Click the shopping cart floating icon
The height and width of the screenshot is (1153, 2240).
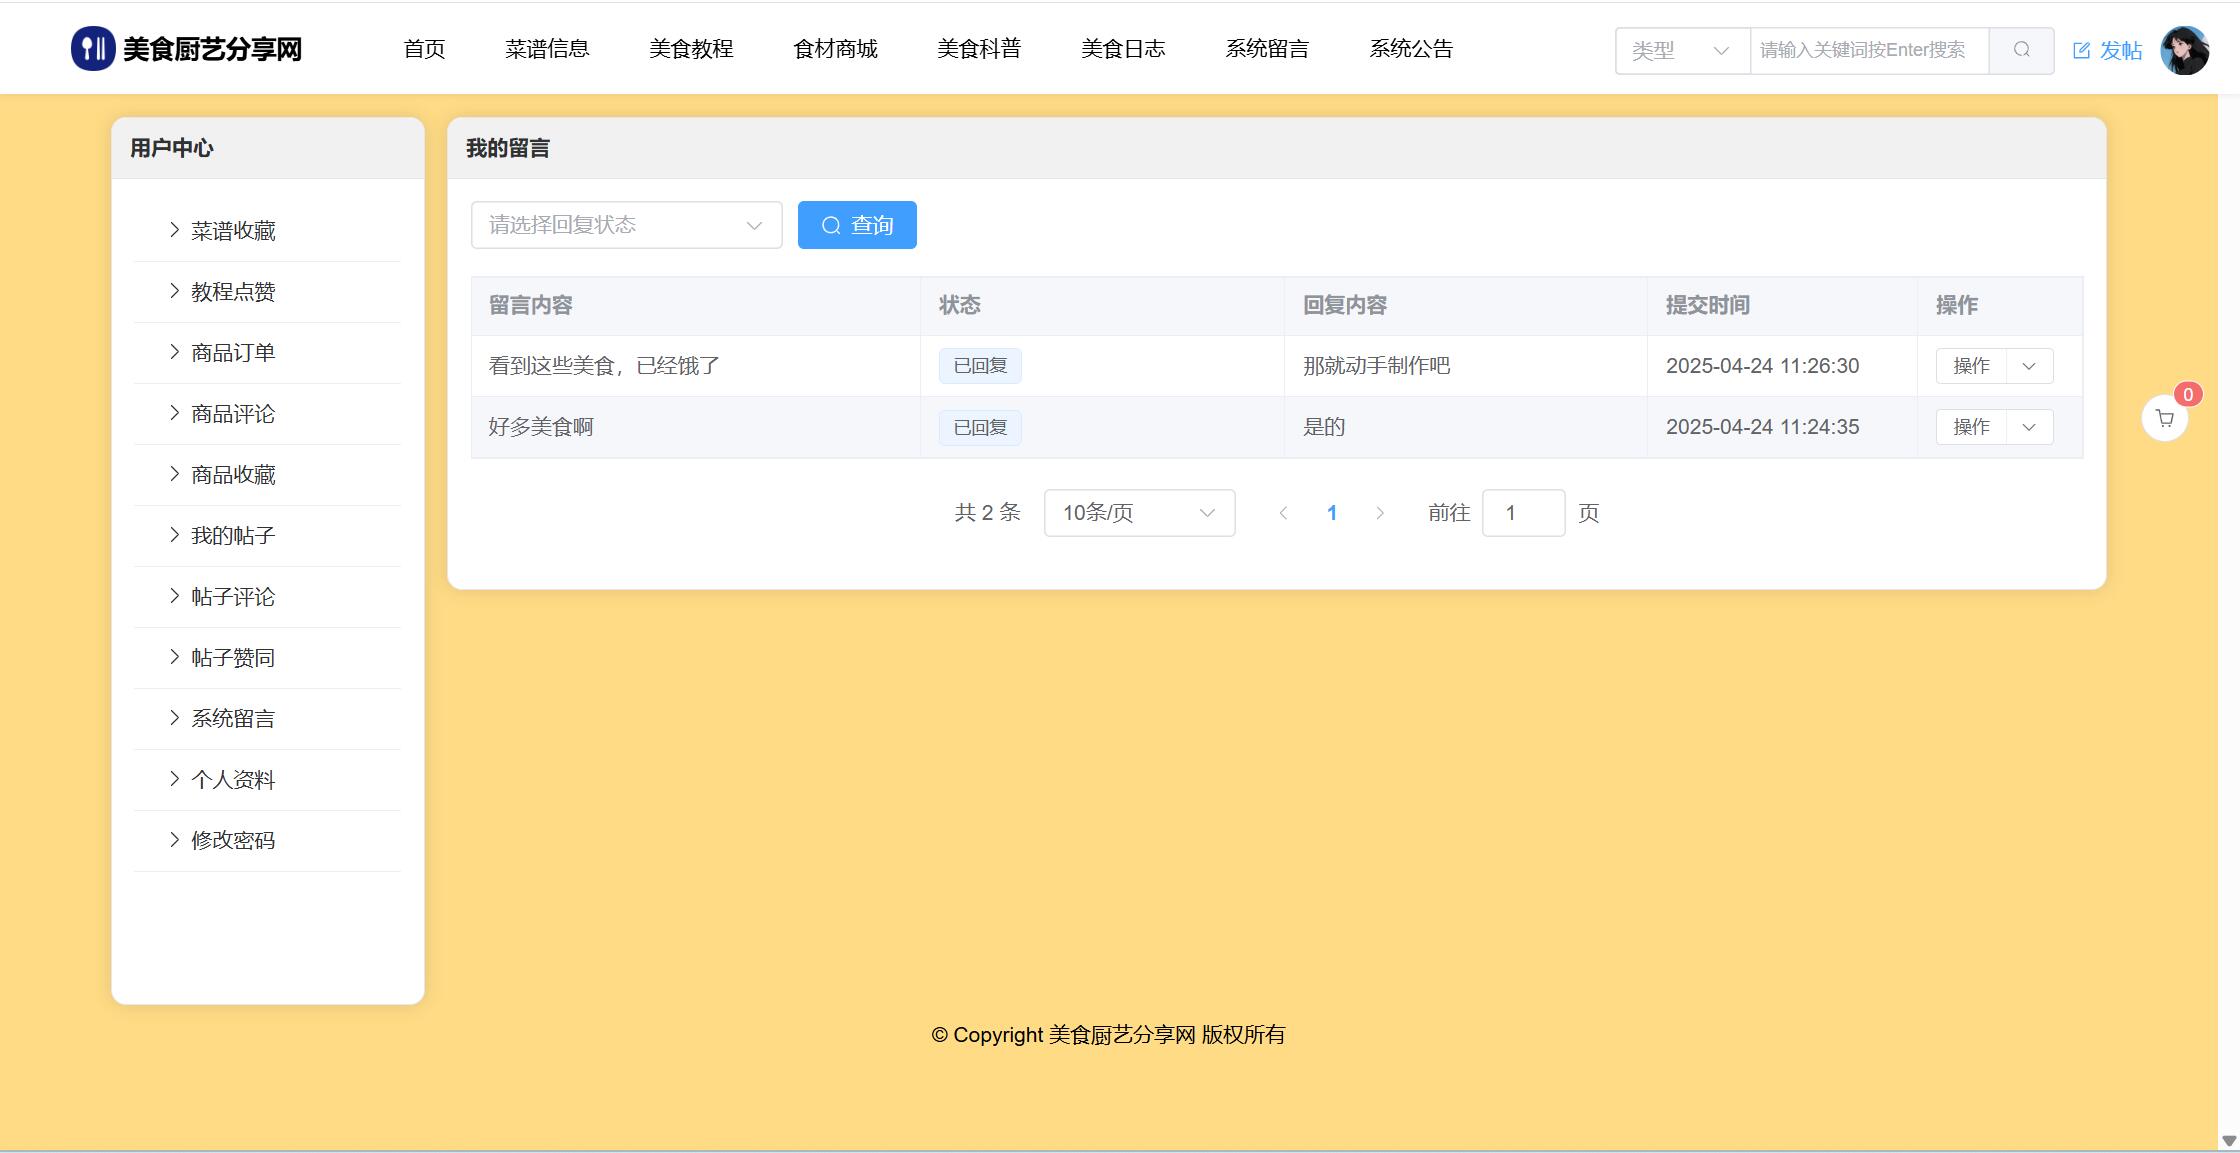tap(2164, 419)
